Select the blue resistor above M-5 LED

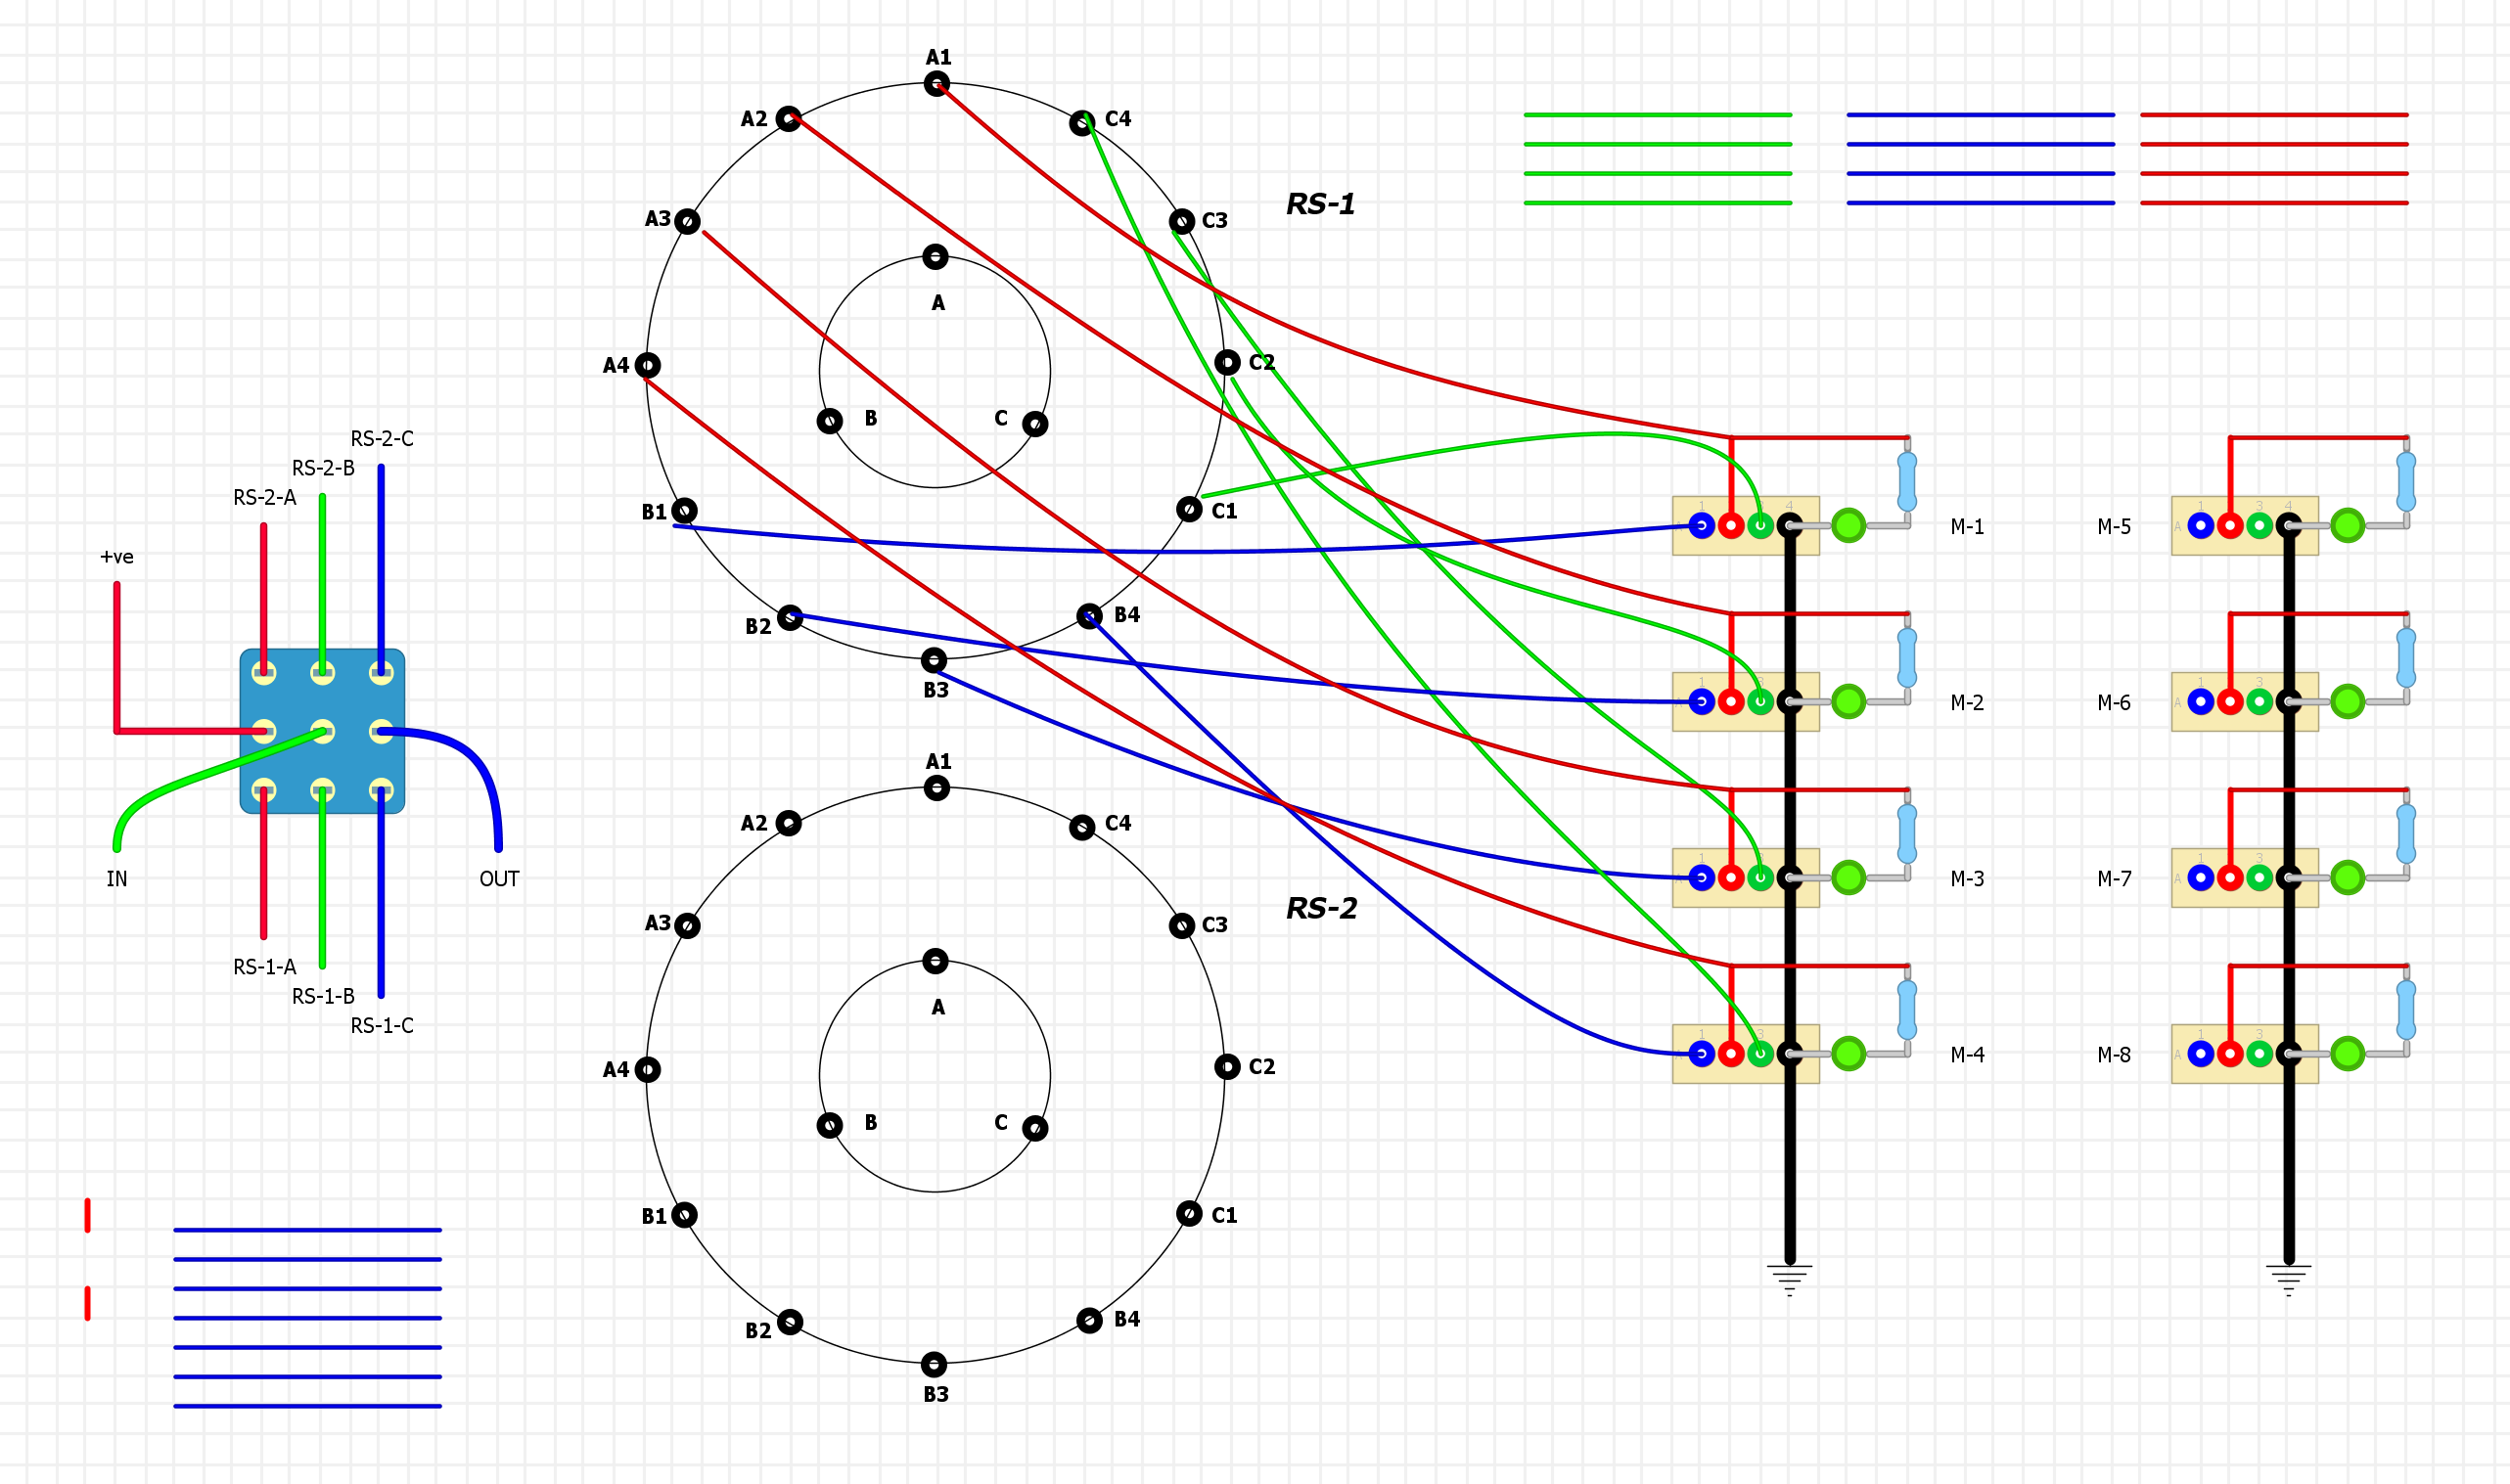pos(2406,480)
